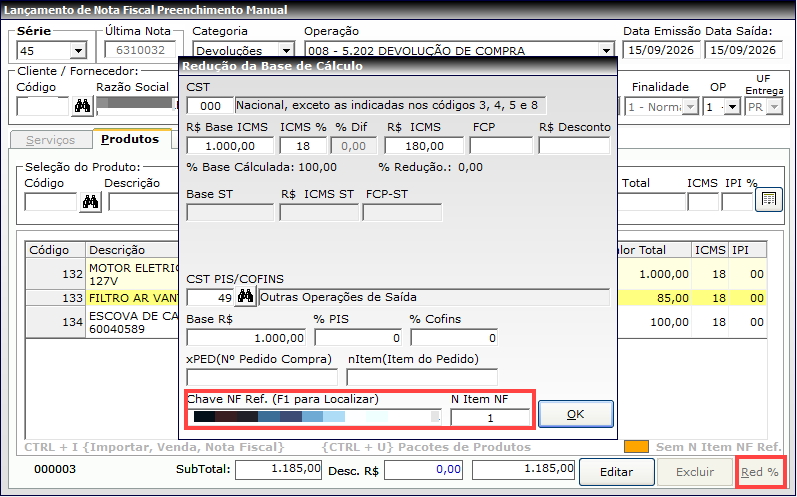Click the Código column header in product grid

[56, 250]
